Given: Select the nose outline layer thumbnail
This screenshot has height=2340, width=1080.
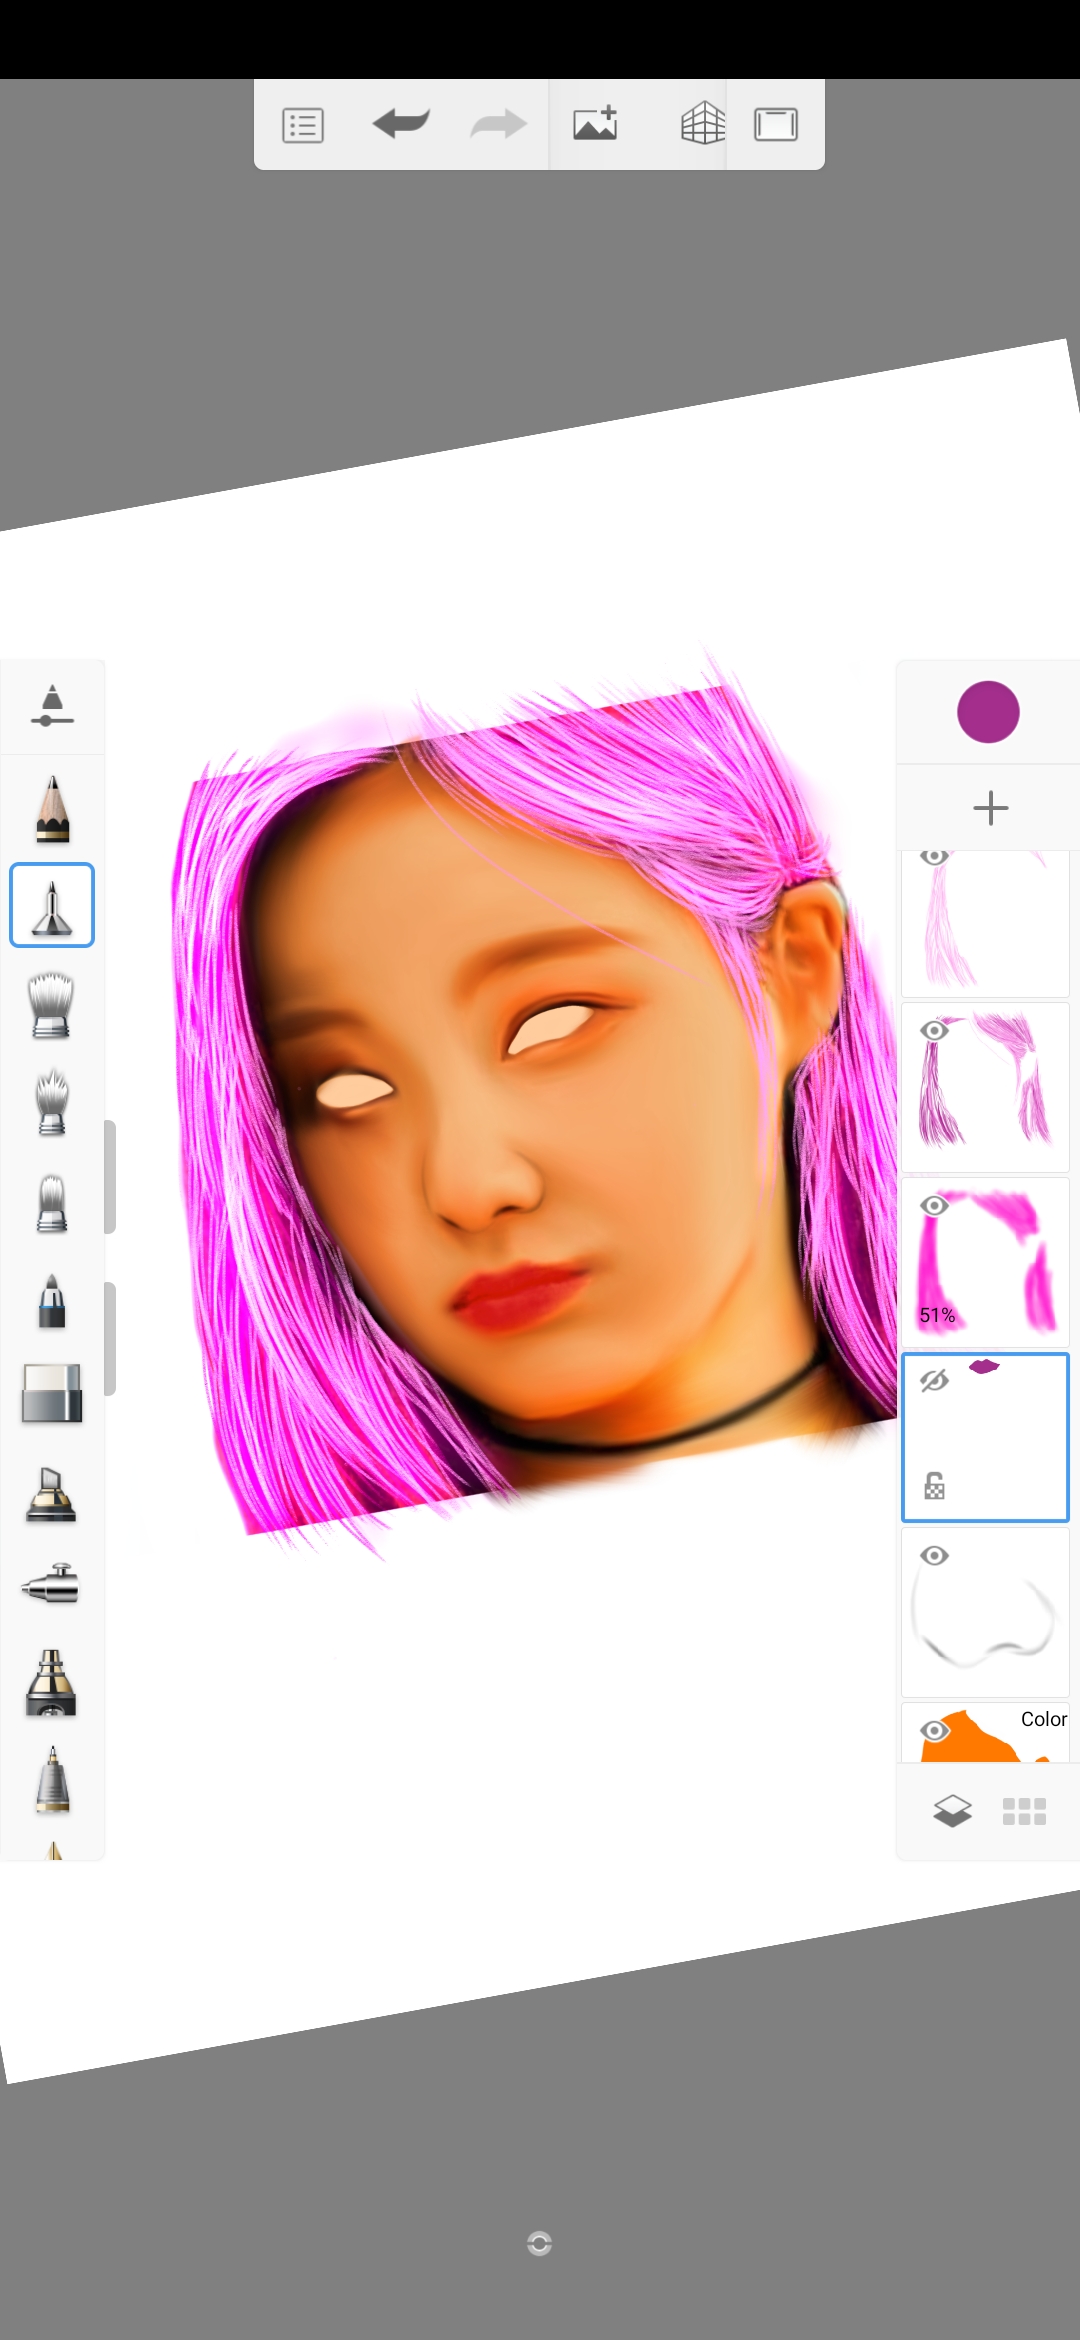Looking at the screenshot, I should (x=985, y=1612).
